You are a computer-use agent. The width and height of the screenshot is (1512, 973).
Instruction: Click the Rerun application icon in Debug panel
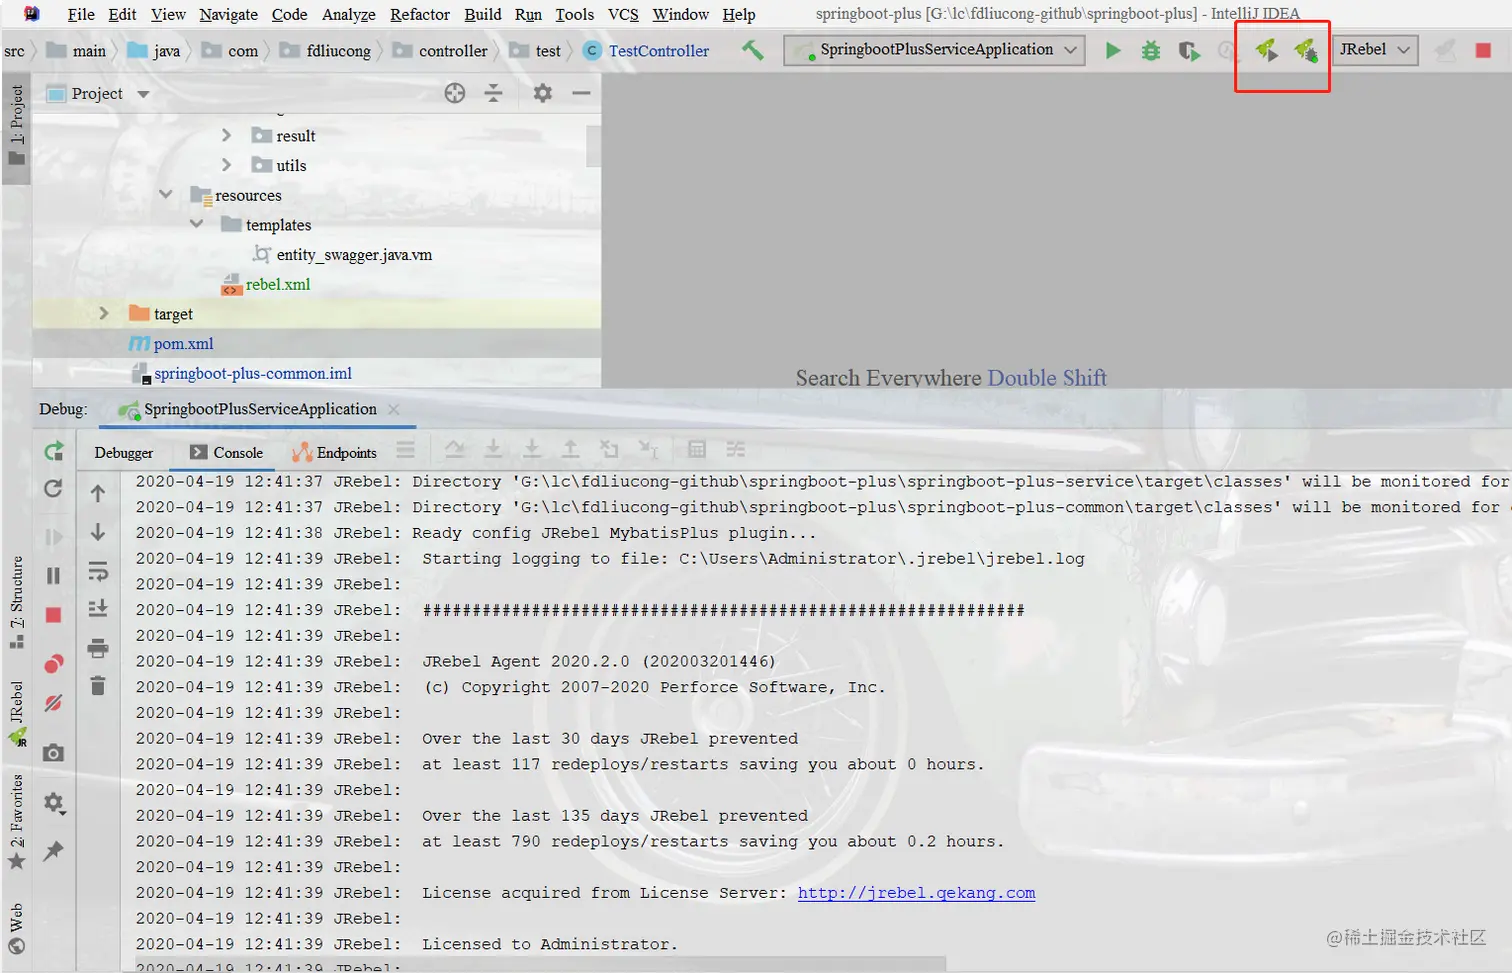coord(54,451)
